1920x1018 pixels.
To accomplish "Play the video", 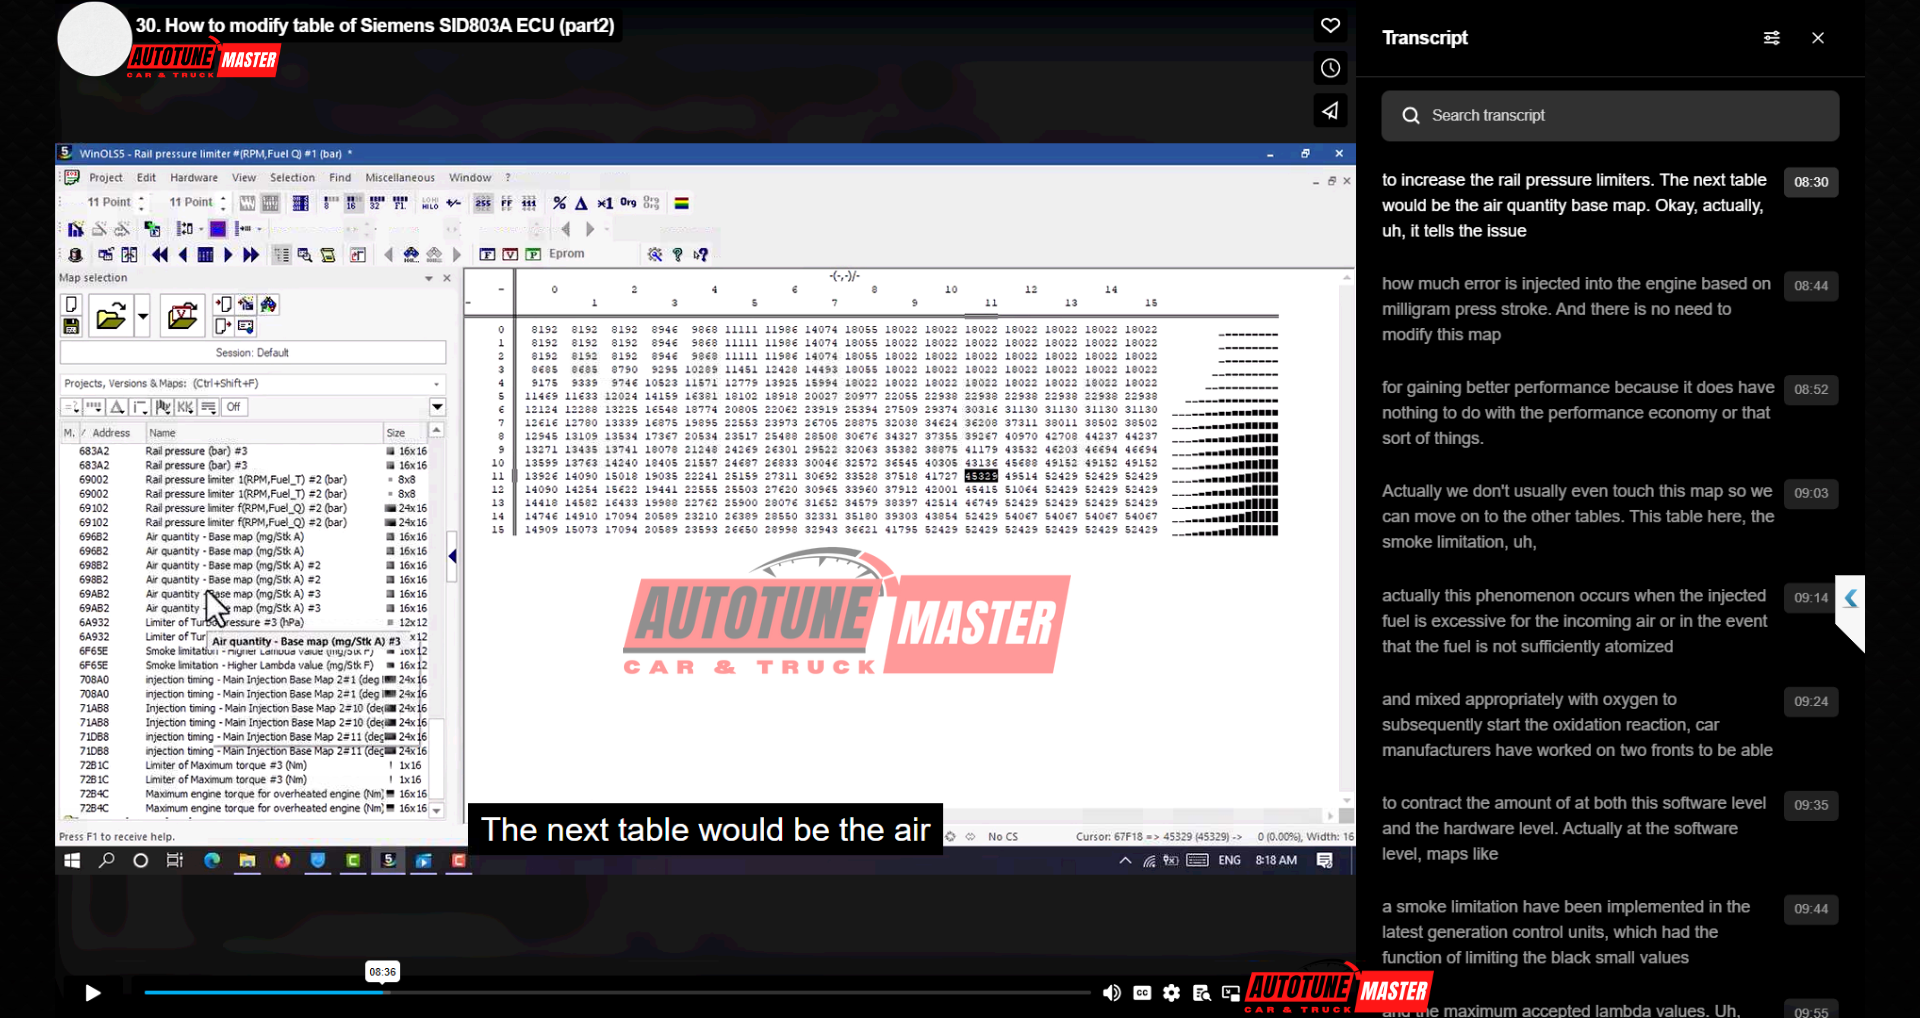I will tap(92, 993).
